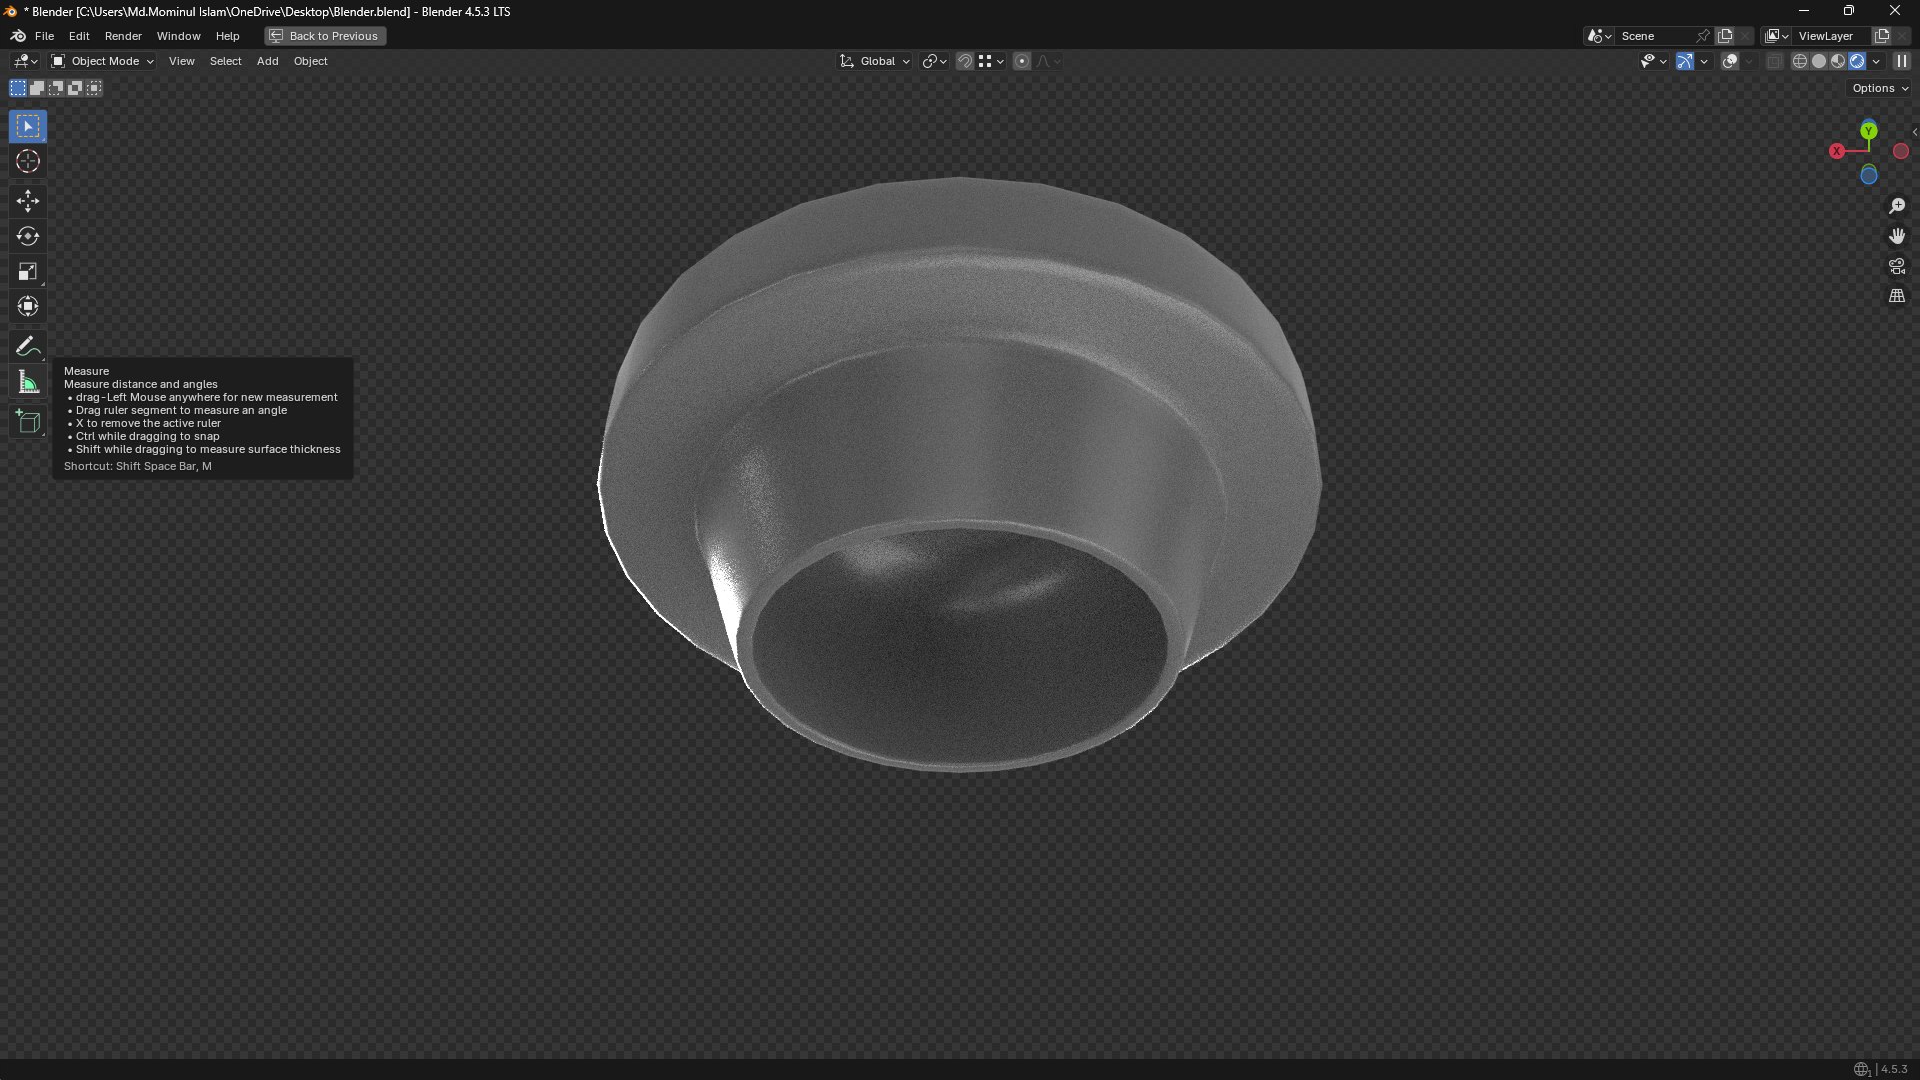Open the Blender logo menu
This screenshot has height=1080, width=1920.
18,36
